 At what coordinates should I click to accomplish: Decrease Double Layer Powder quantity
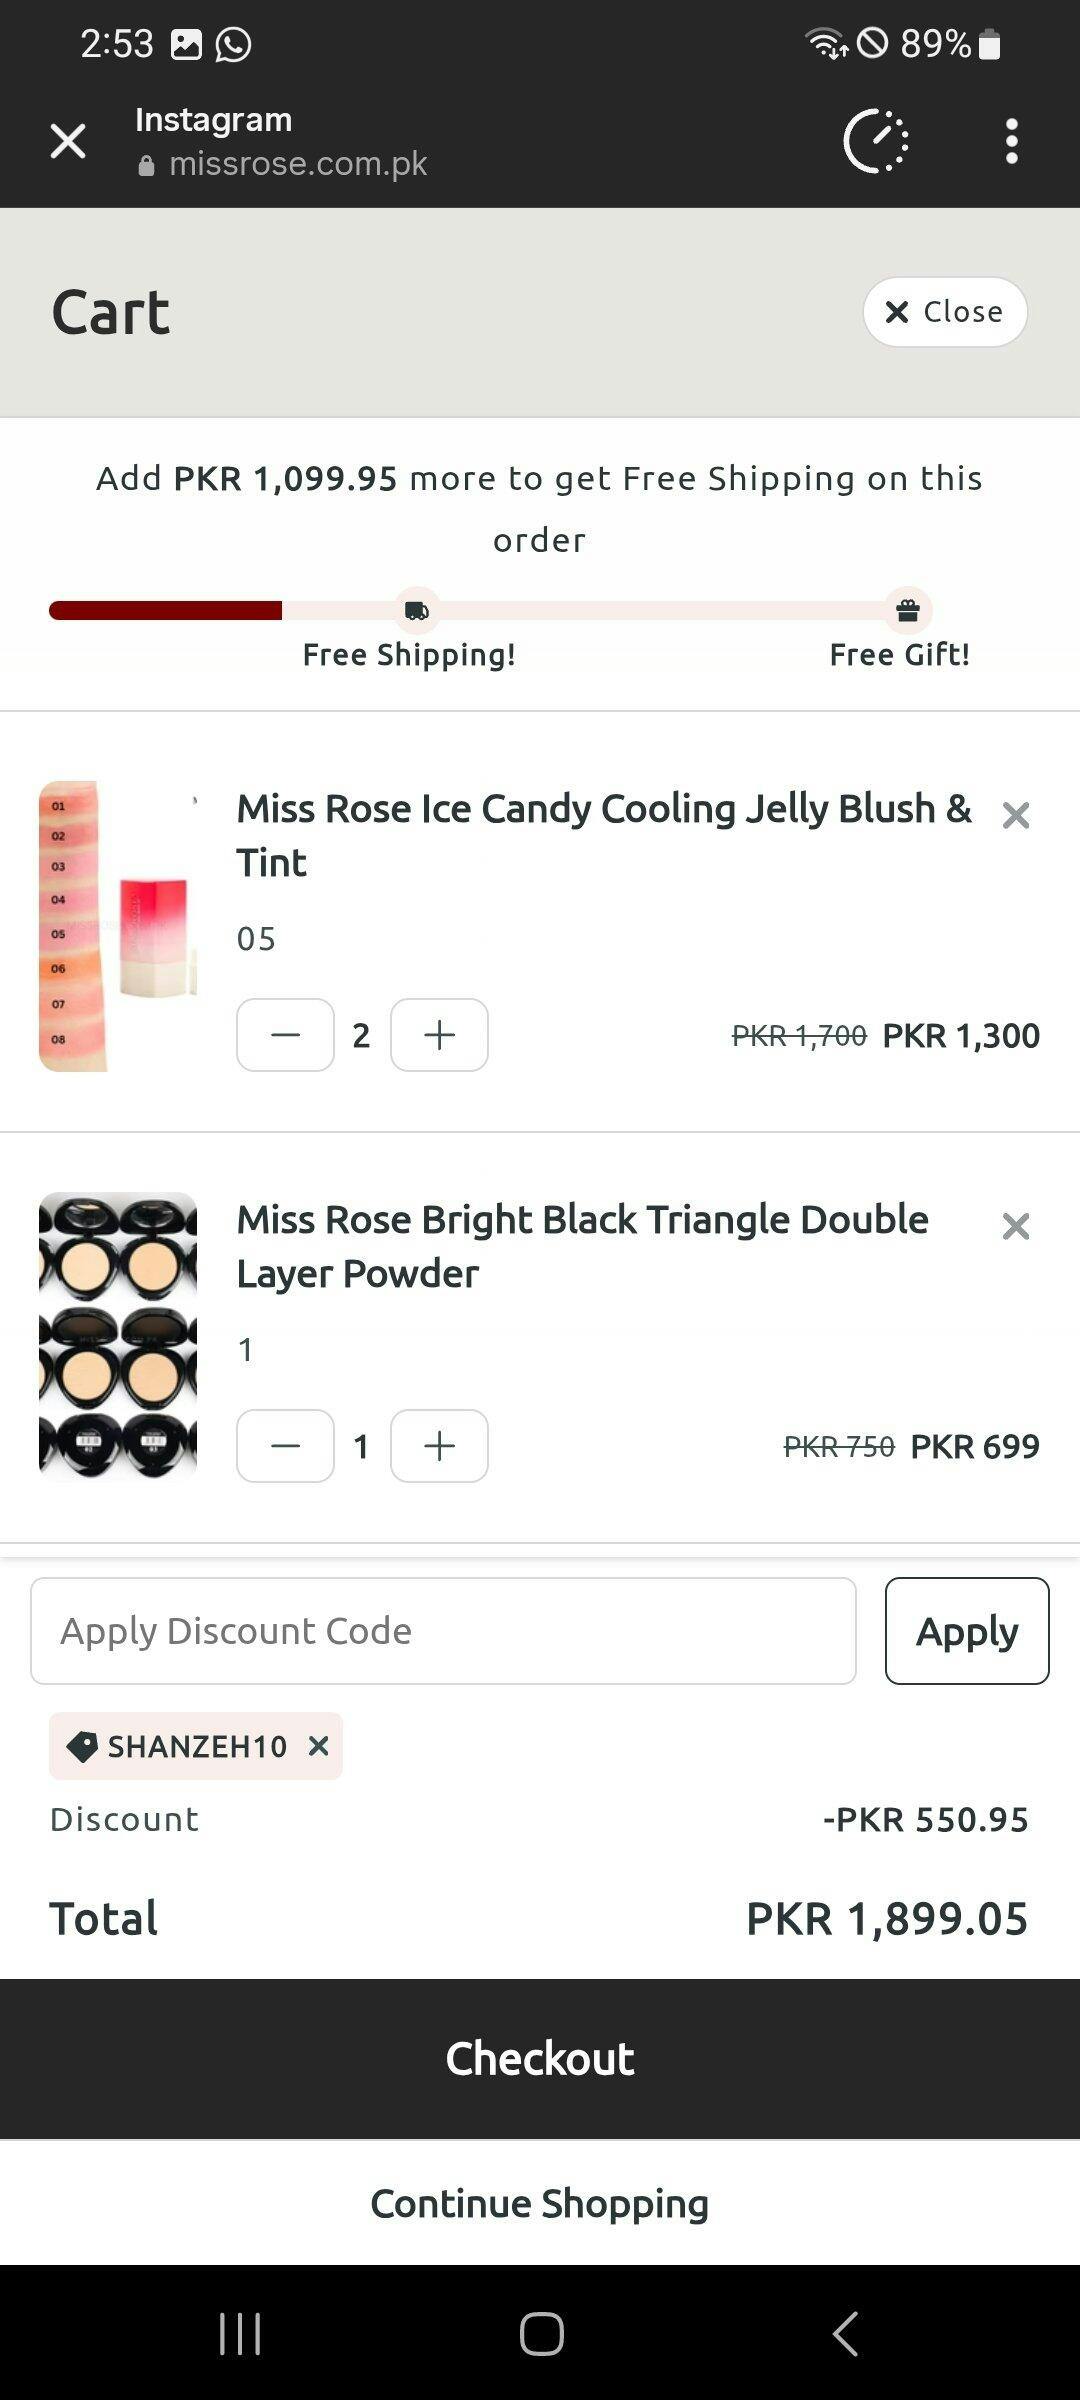point(285,1446)
